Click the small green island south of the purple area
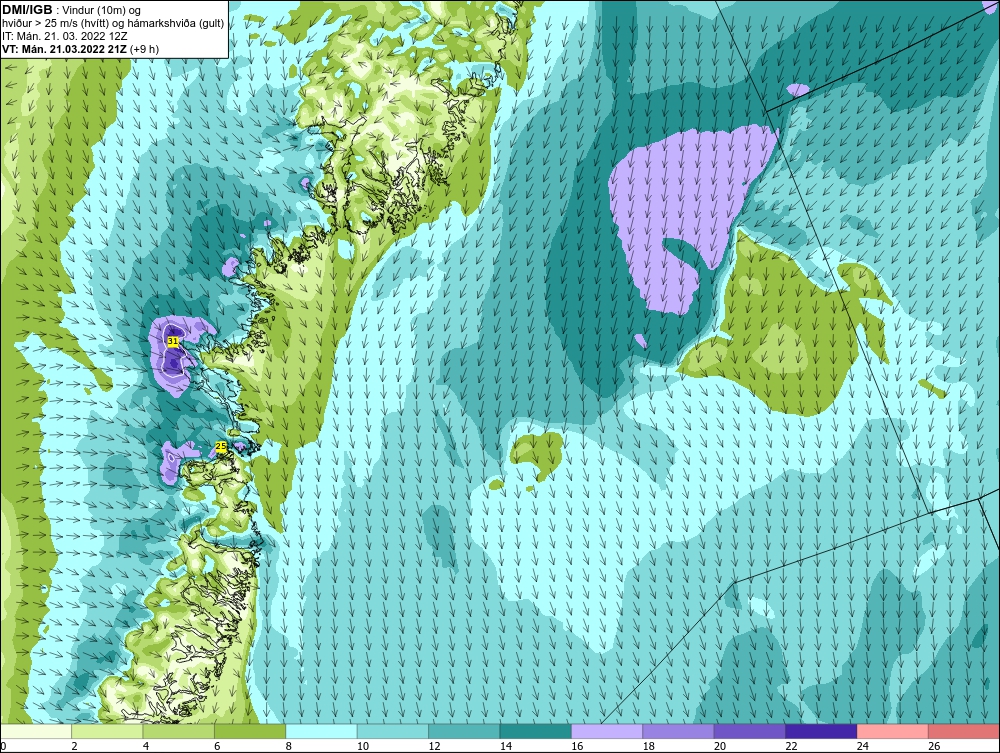1000x753 pixels. click(x=537, y=453)
